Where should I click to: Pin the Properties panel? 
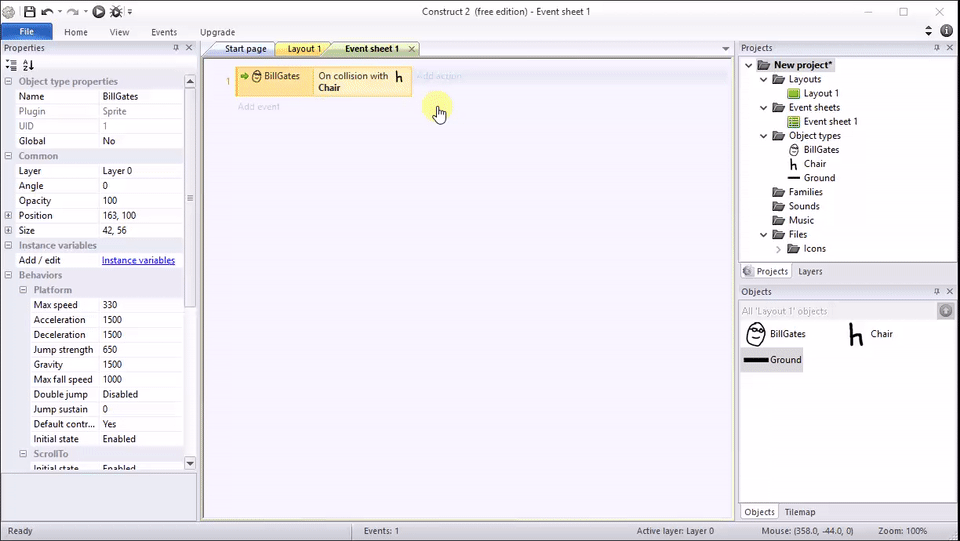pyautogui.click(x=176, y=48)
